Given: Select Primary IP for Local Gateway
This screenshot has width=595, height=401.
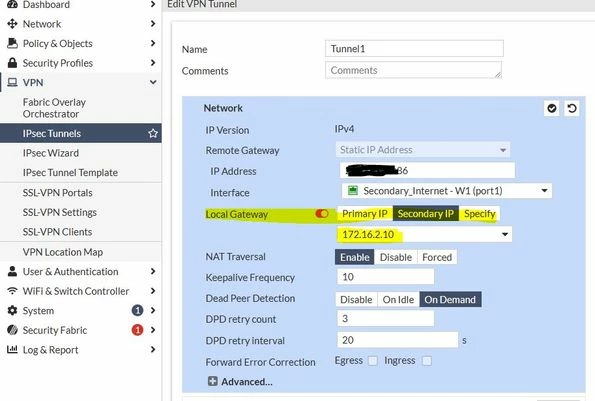Looking at the screenshot, I should pos(365,214).
